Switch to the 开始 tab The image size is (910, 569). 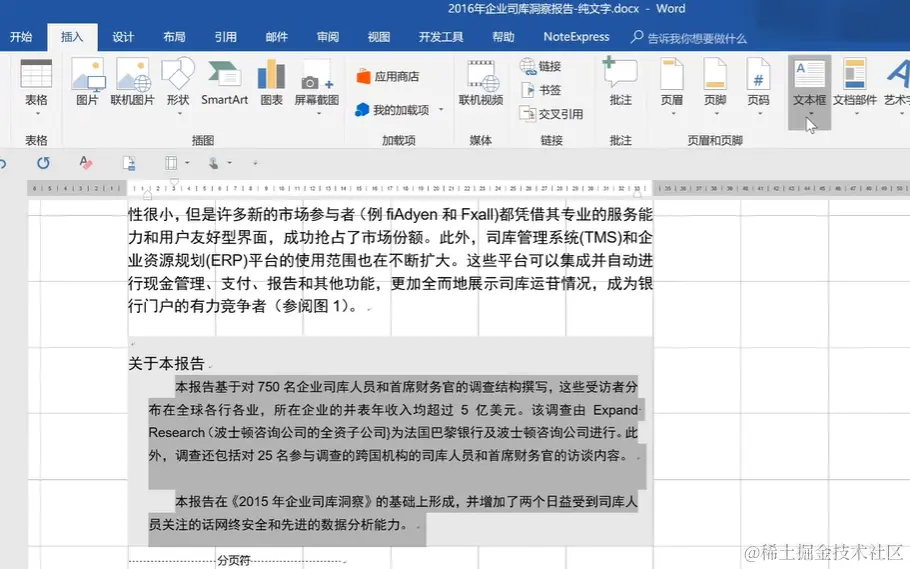[21, 37]
